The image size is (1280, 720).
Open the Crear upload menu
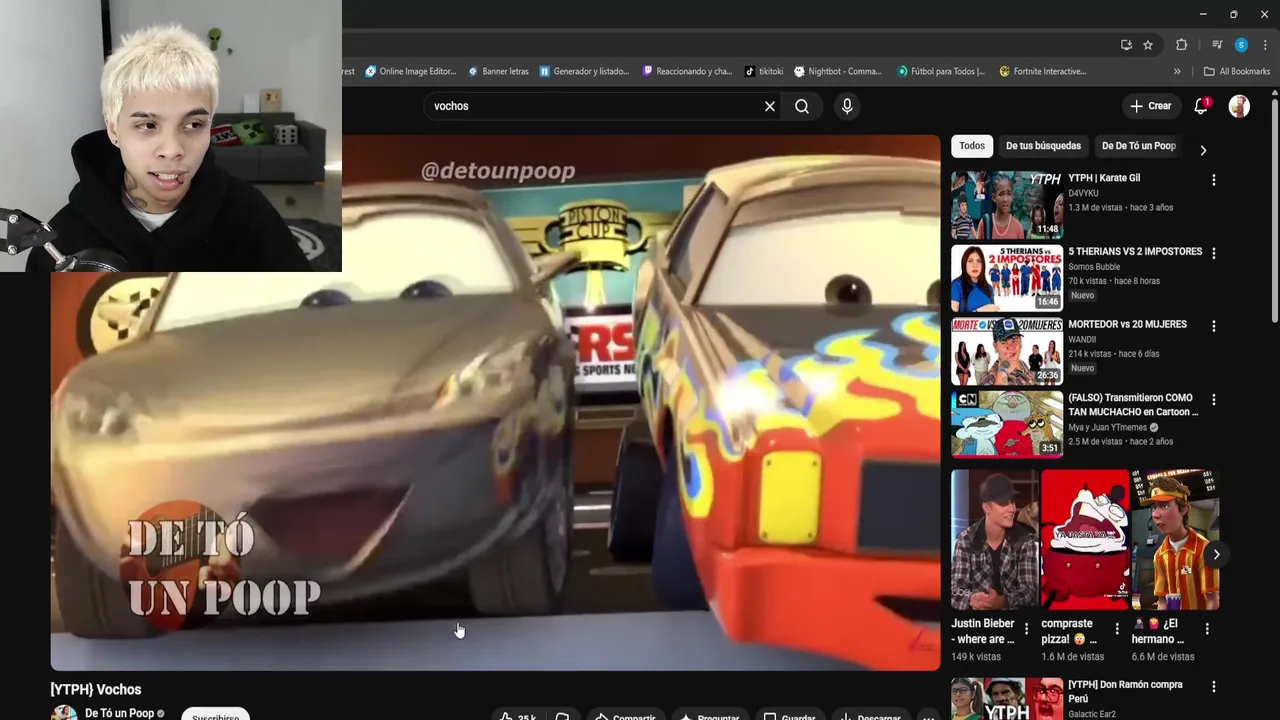(x=1150, y=106)
